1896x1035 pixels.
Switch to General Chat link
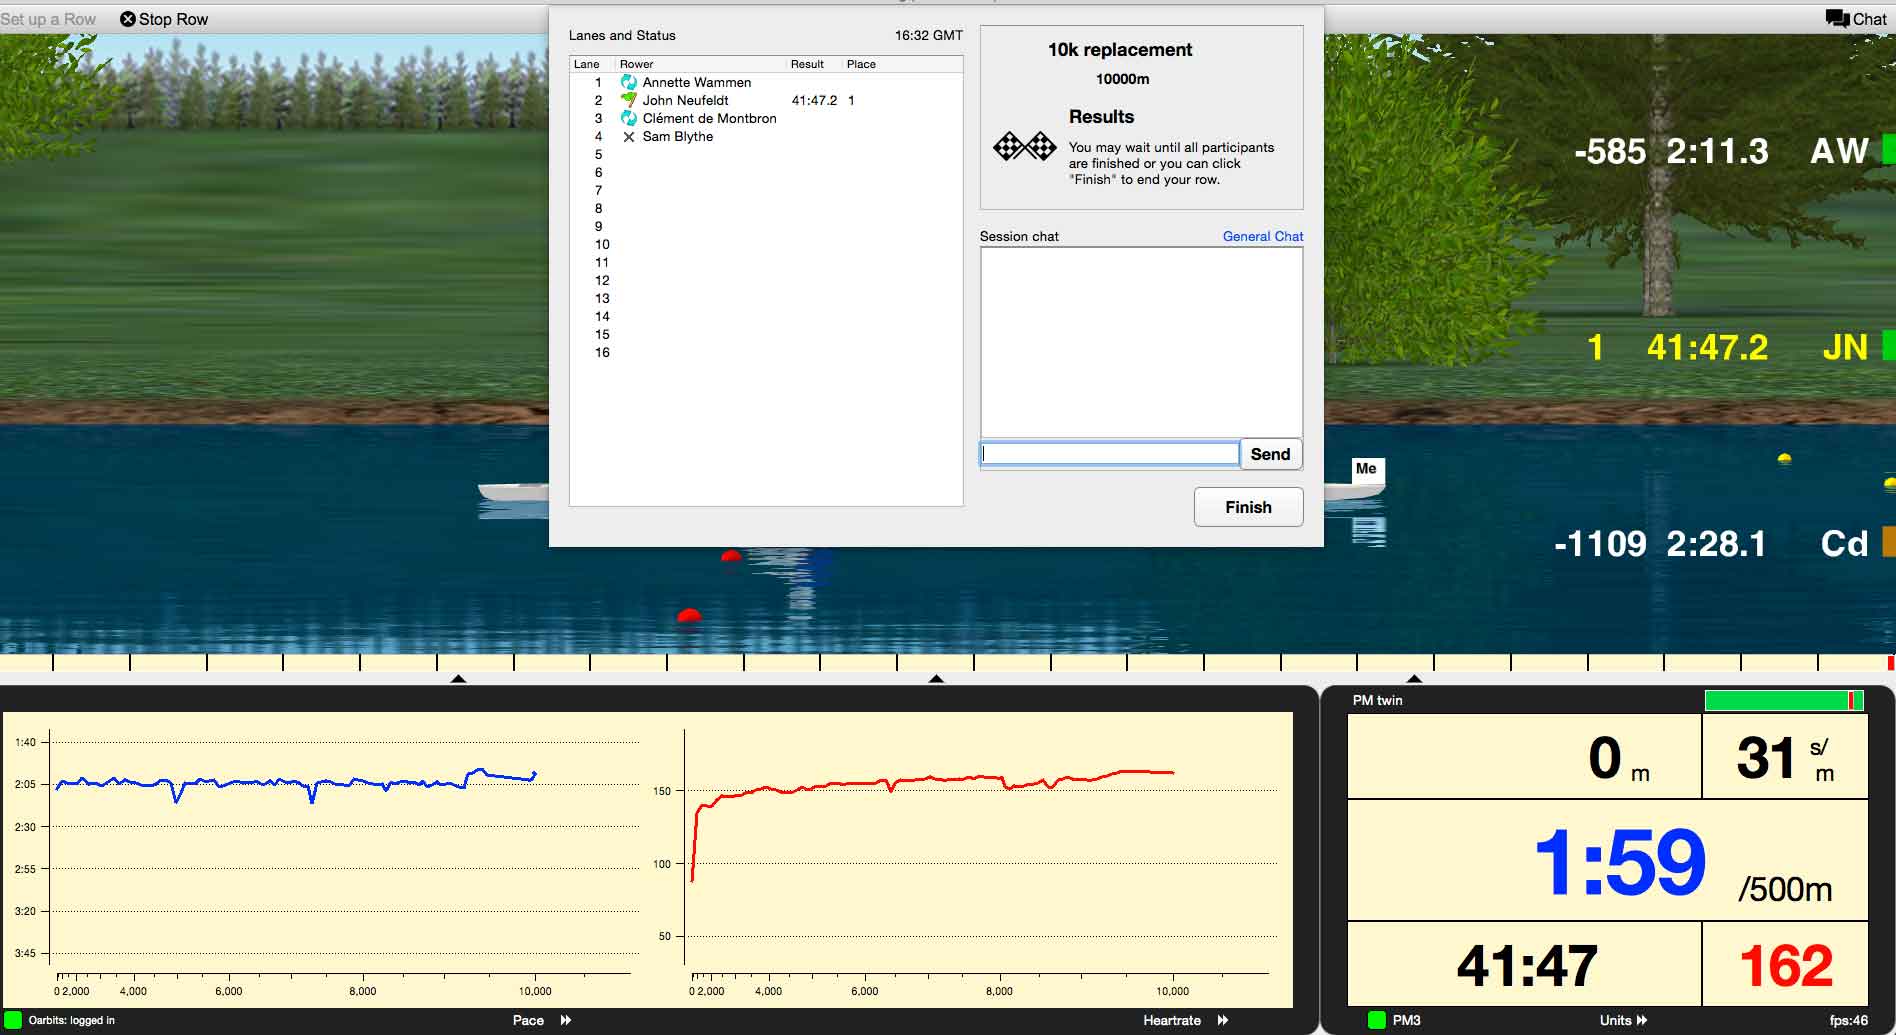tap(1262, 236)
